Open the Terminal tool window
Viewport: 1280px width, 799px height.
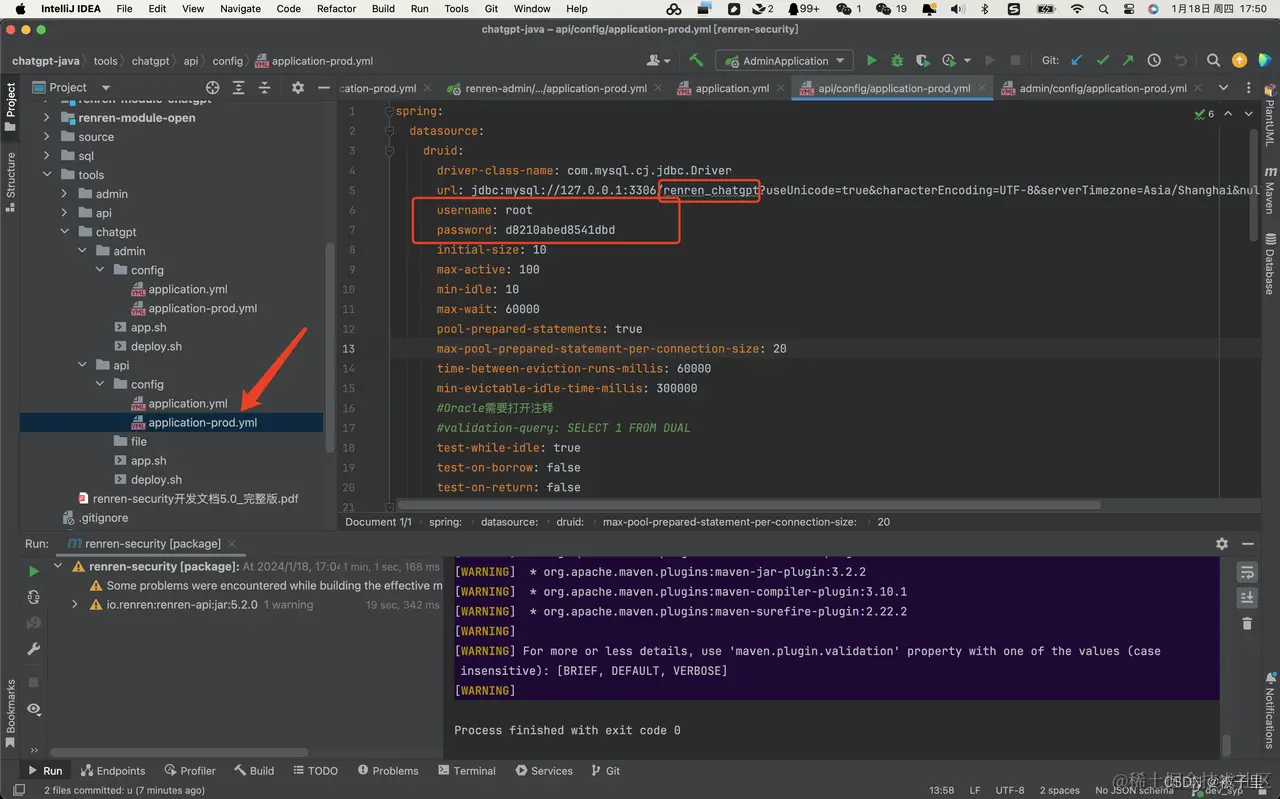point(467,771)
